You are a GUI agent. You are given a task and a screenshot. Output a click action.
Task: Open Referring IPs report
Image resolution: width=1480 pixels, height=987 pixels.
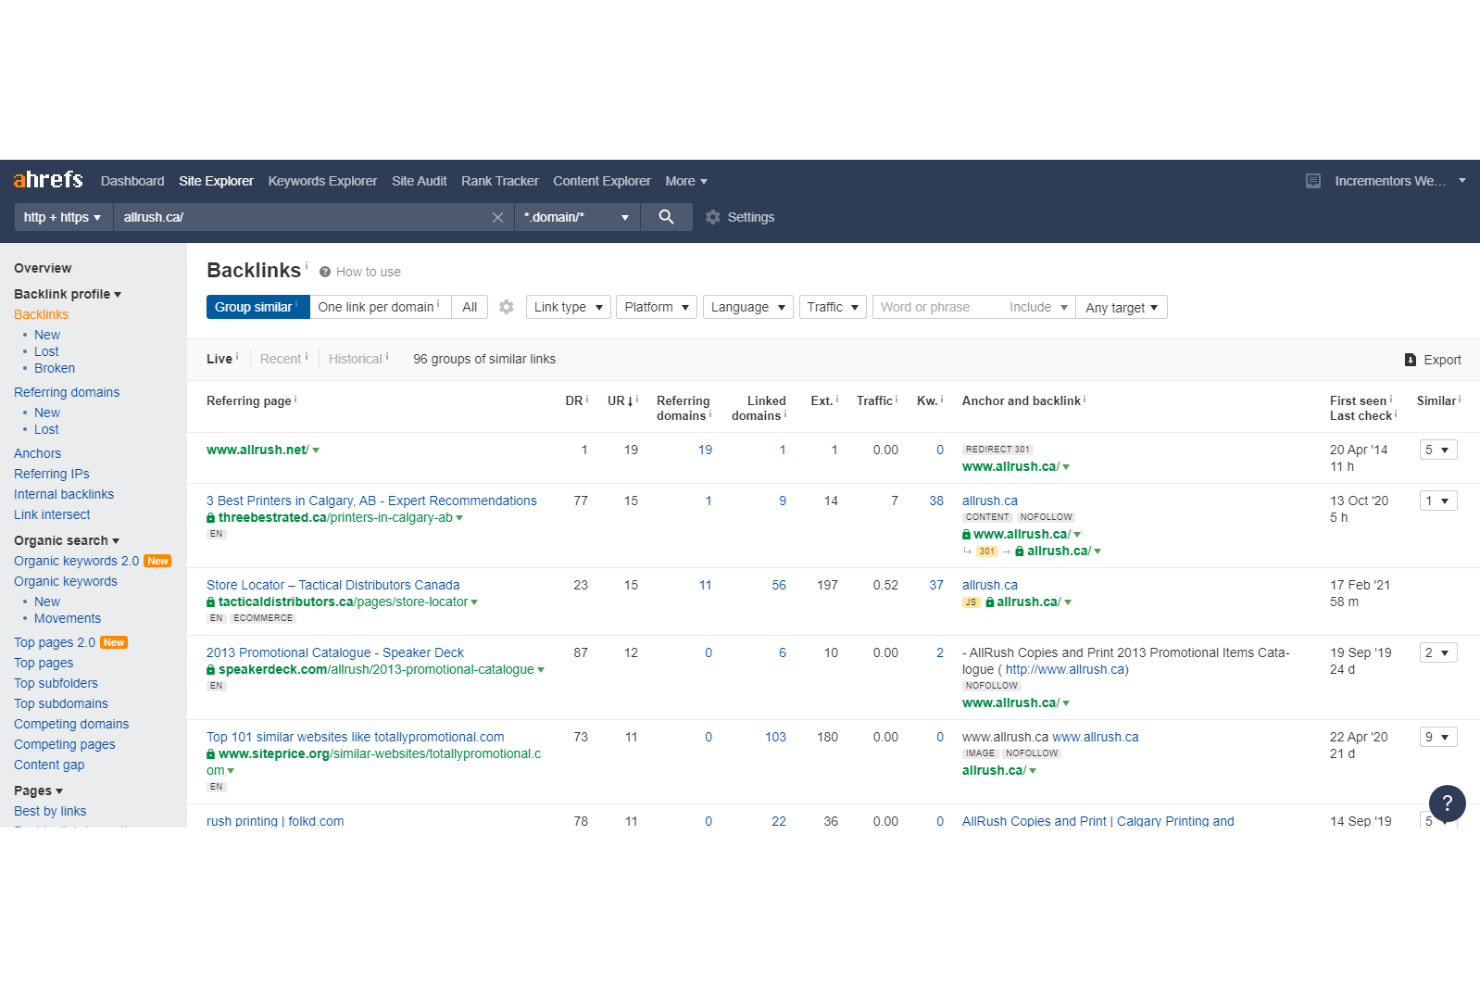tap(51, 474)
